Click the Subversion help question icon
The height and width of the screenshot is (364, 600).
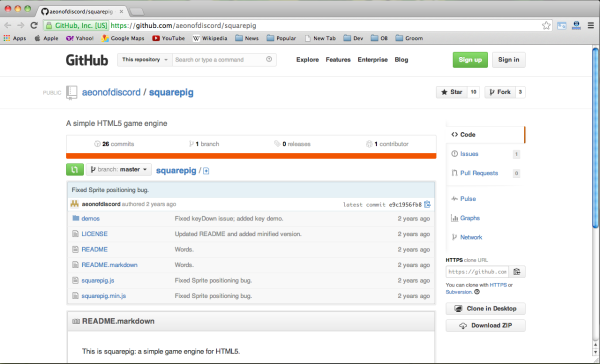[x=477, y=292]
